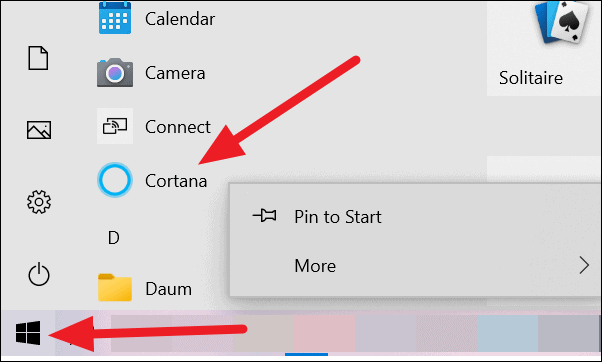
Task: Click the Windows Start button
Action: [x=28, y=333]
